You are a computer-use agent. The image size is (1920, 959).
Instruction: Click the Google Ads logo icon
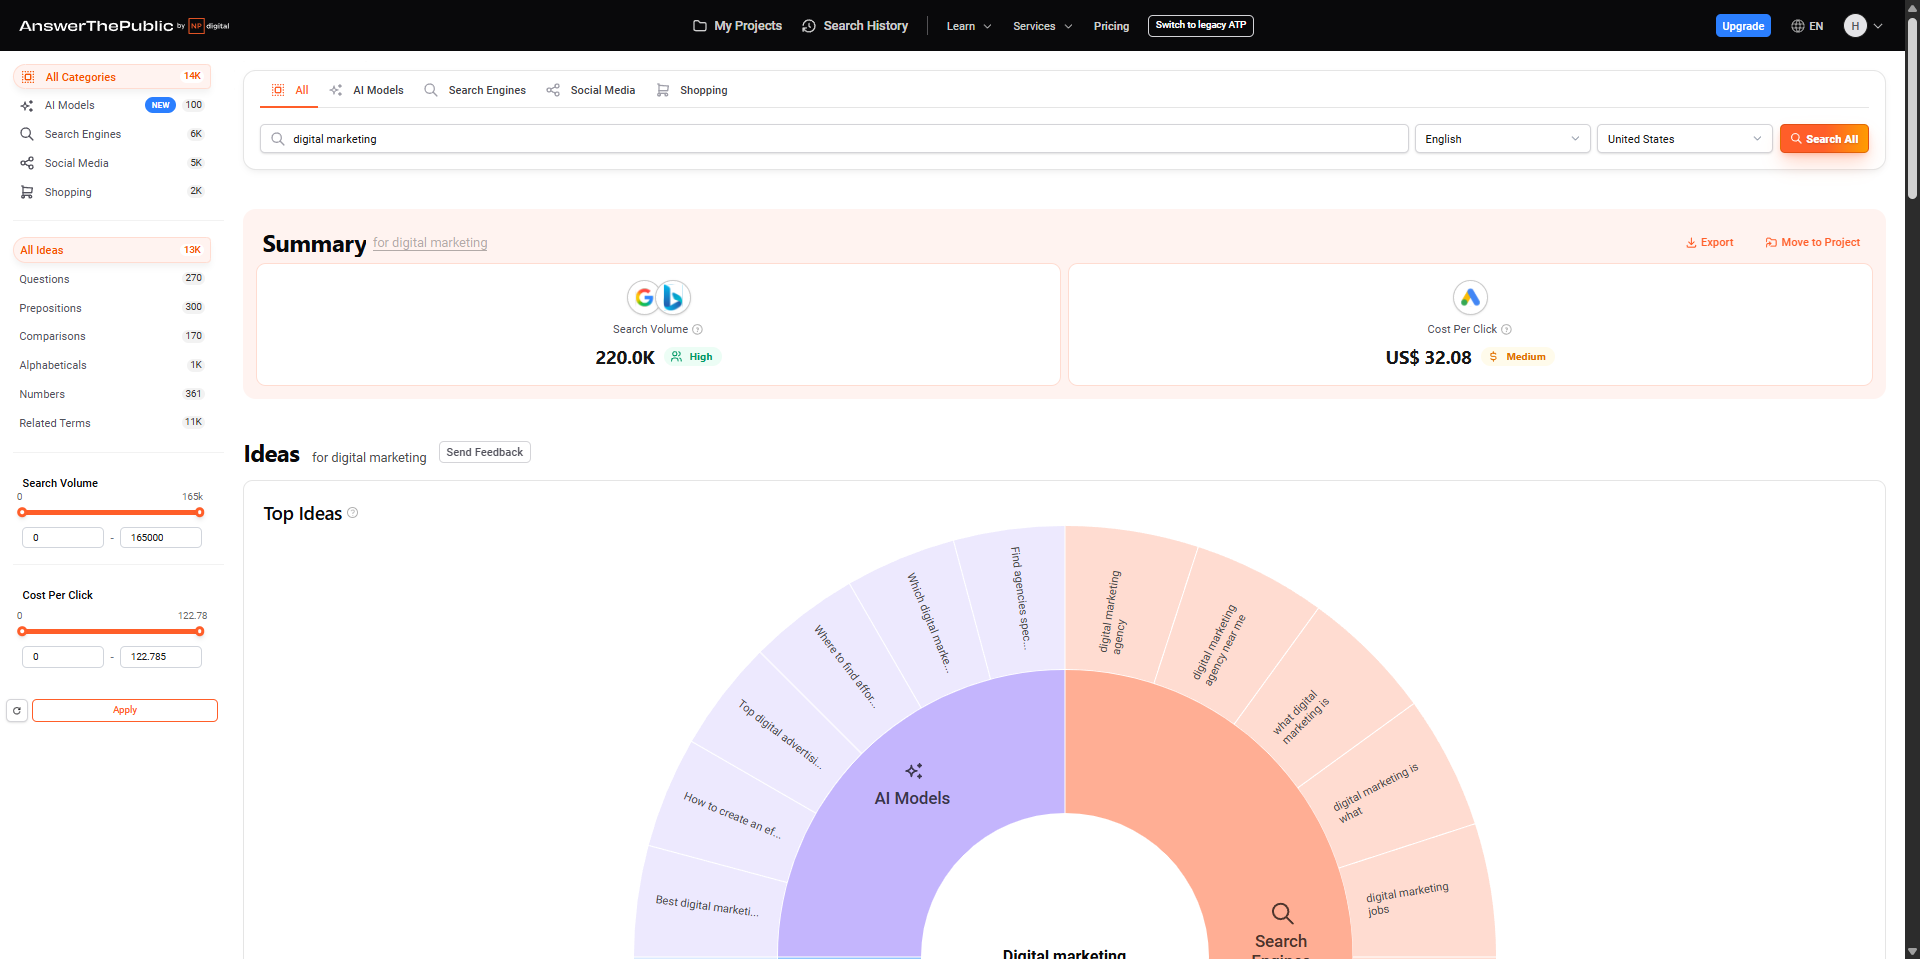pyautogui.click(x=1470, y=297)
